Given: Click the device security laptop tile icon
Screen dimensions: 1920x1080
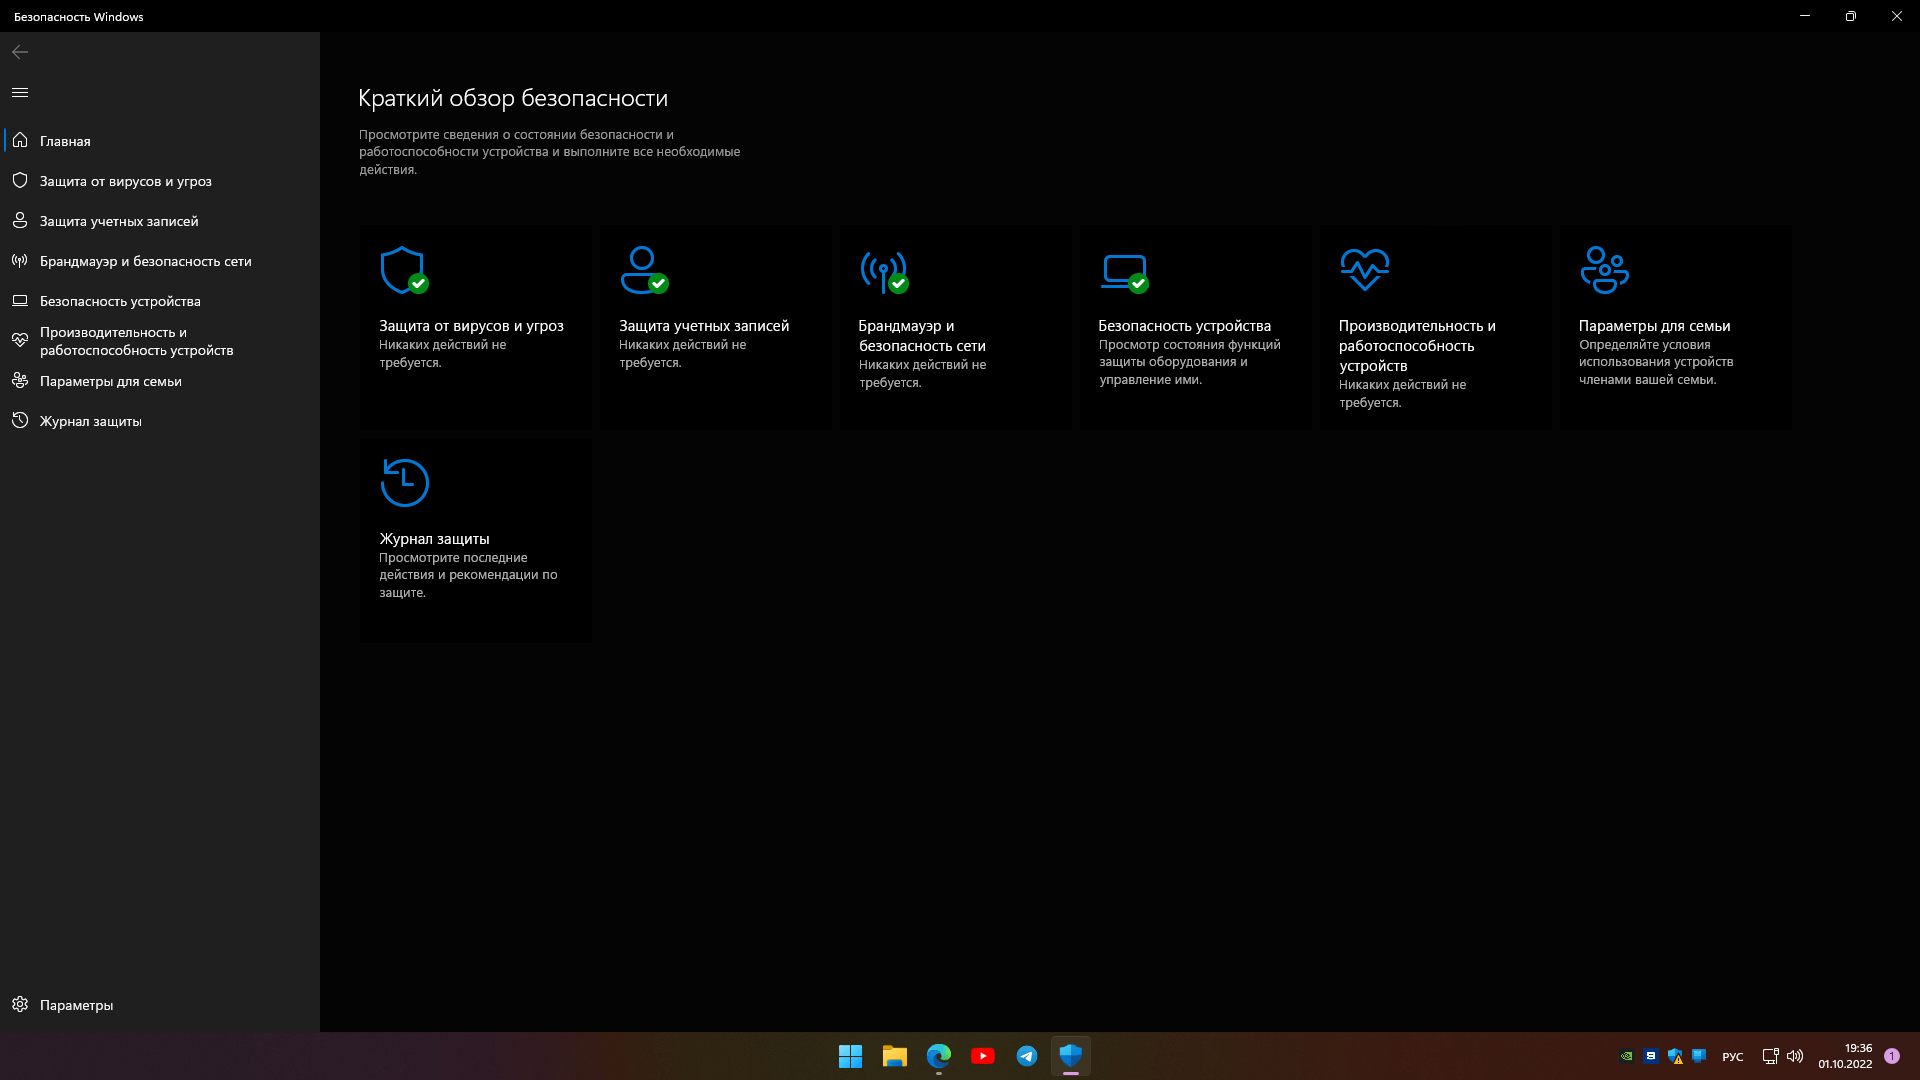Looking at the screenshot, I should [1123, 270].
